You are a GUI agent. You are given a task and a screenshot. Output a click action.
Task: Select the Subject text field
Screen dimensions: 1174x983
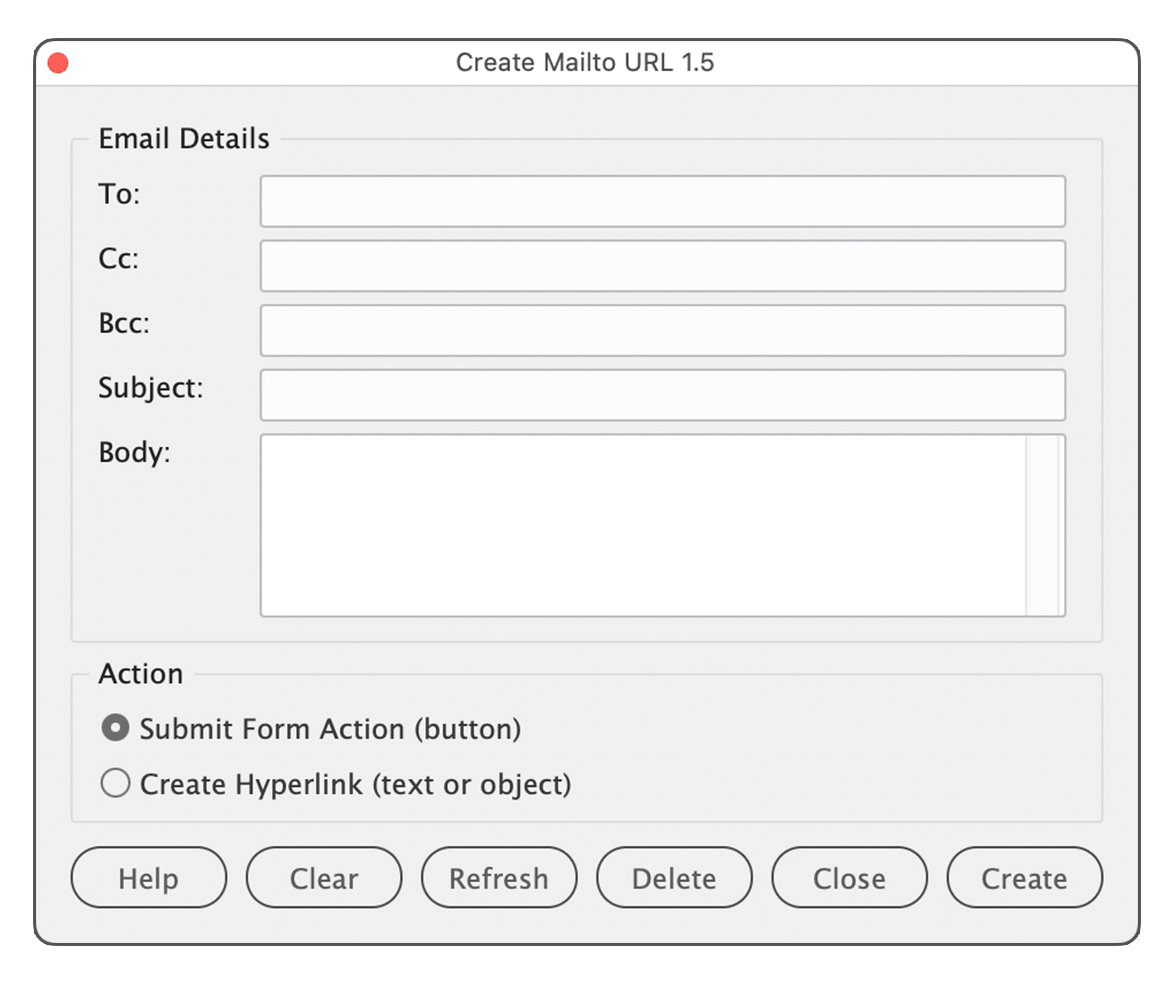(x=662, y=395)
